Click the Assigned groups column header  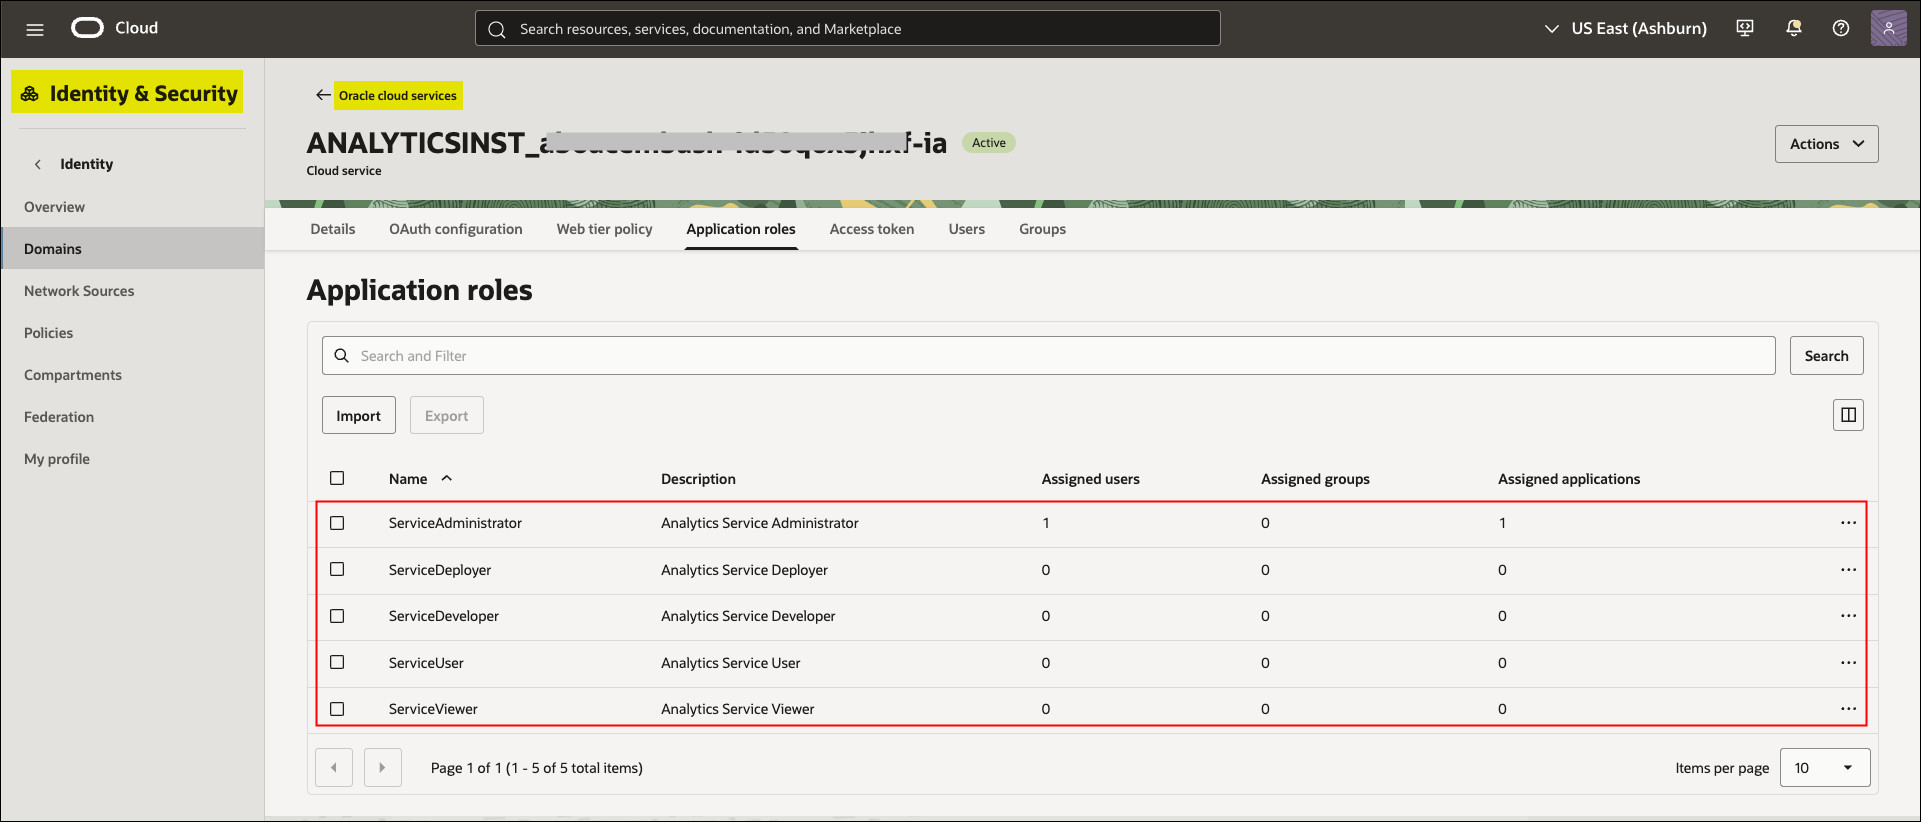tap(1315, 479)
